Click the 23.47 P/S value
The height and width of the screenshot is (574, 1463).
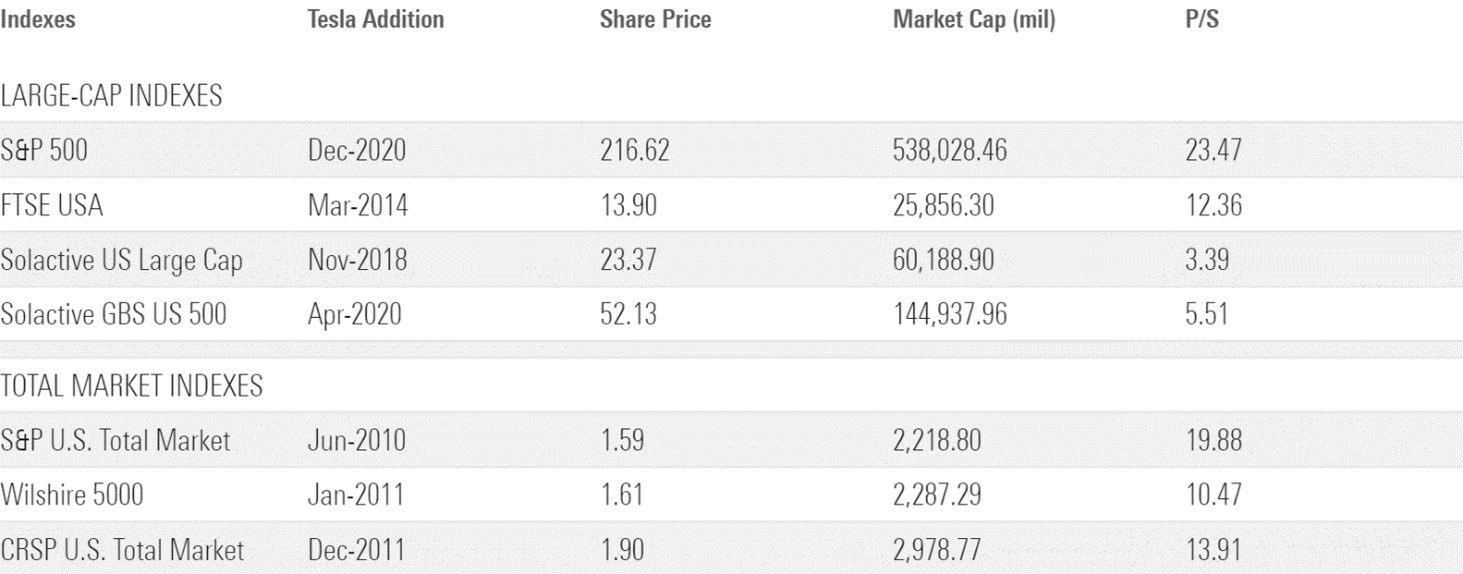pos(1212,151)
